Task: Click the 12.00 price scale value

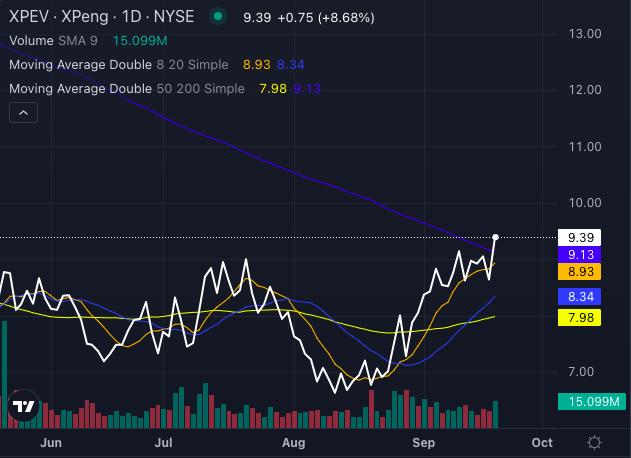Action: click(x=585, y=89)
